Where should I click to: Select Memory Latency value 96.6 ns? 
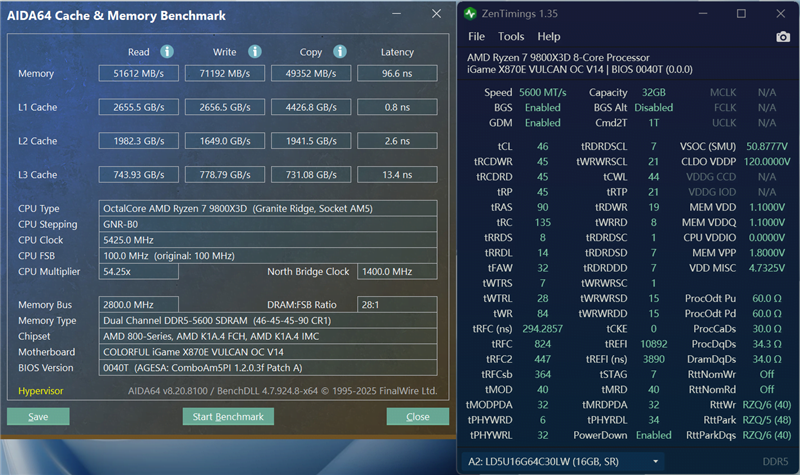tap(397, 73)
